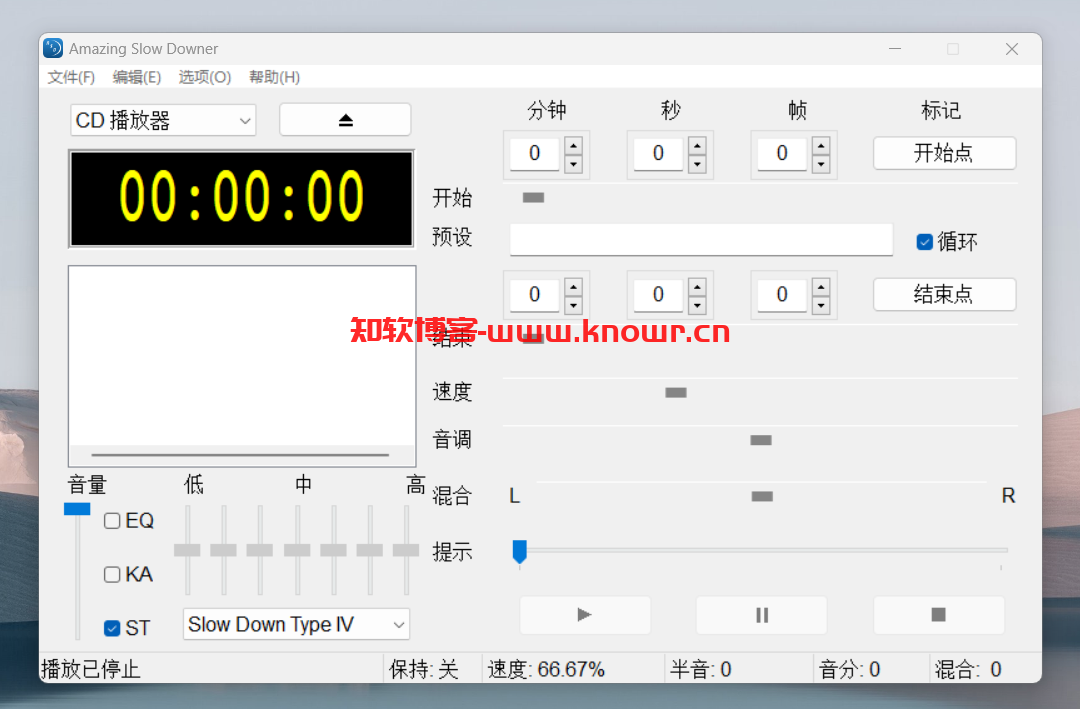Open the 帮助(H) menu

click(x=274, y=77)
